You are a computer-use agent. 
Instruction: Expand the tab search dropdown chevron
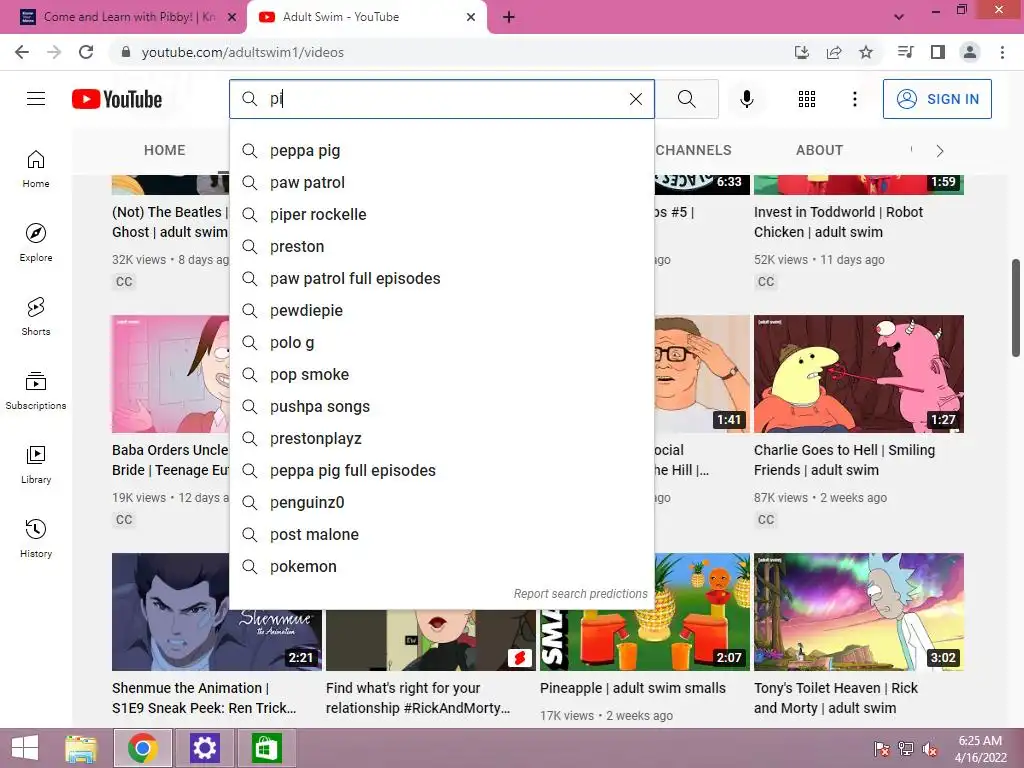(x=899, y=17)
